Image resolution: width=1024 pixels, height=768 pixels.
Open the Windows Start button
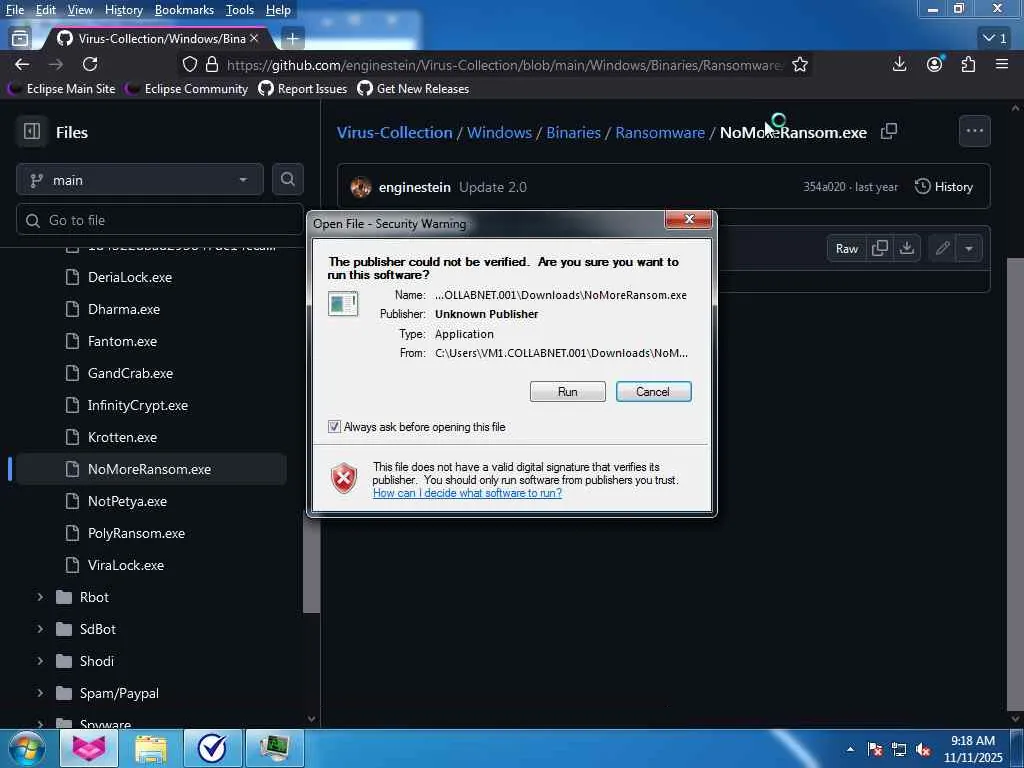pyautogui.click(x=27, y=748)
